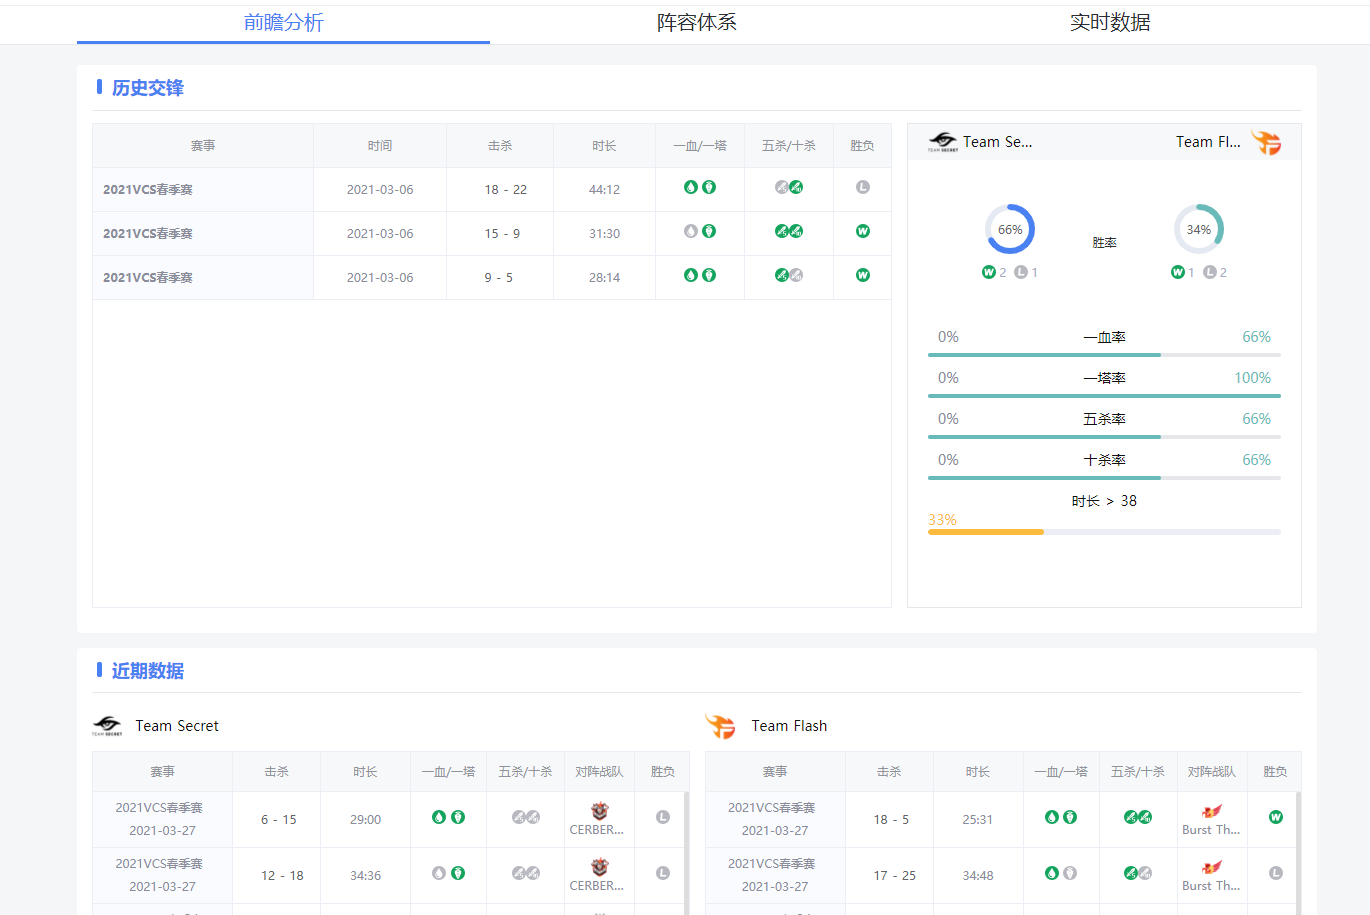The width and height of the screenshot is (1370, 915).
Task: Click the orange 时长 > 38 progress bar
Action: tap(1104, 532)
